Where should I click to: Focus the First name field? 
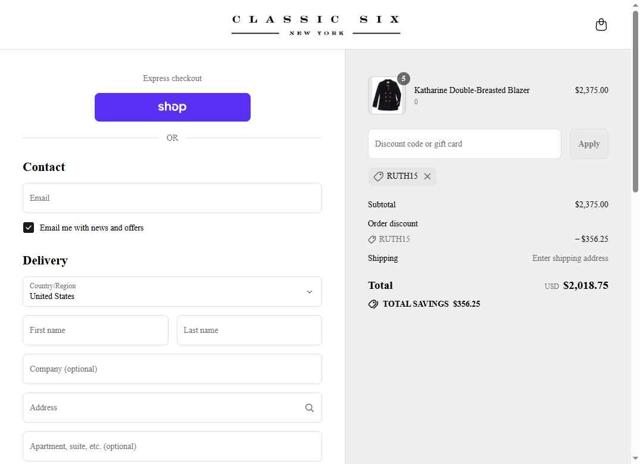[x=95, y=330]
